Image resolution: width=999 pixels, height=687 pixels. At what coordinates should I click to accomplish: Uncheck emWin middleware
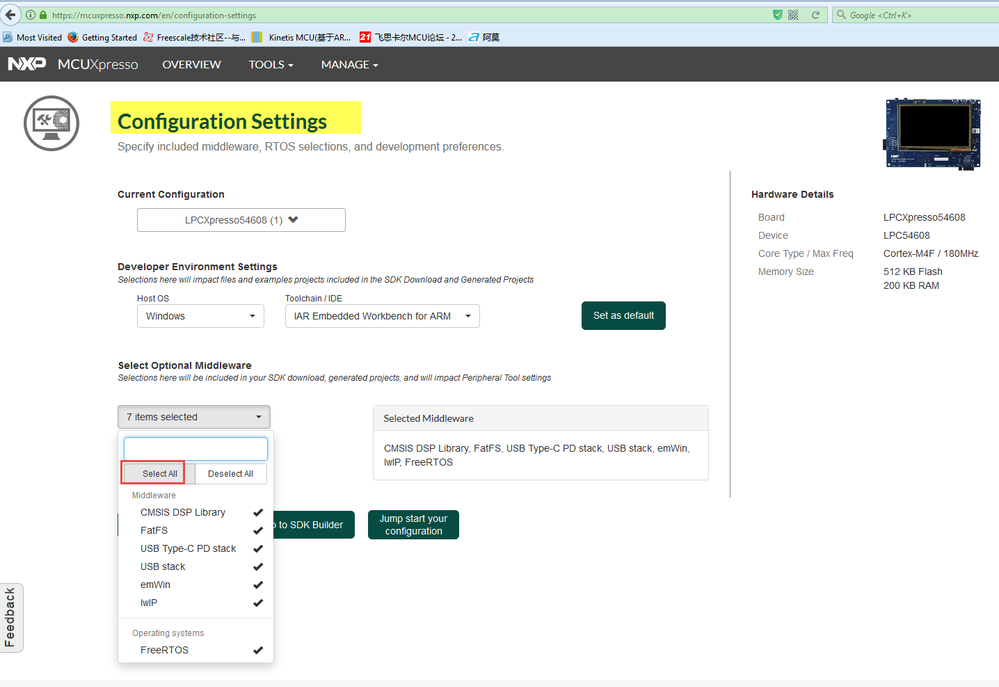(x=196, y=584)
